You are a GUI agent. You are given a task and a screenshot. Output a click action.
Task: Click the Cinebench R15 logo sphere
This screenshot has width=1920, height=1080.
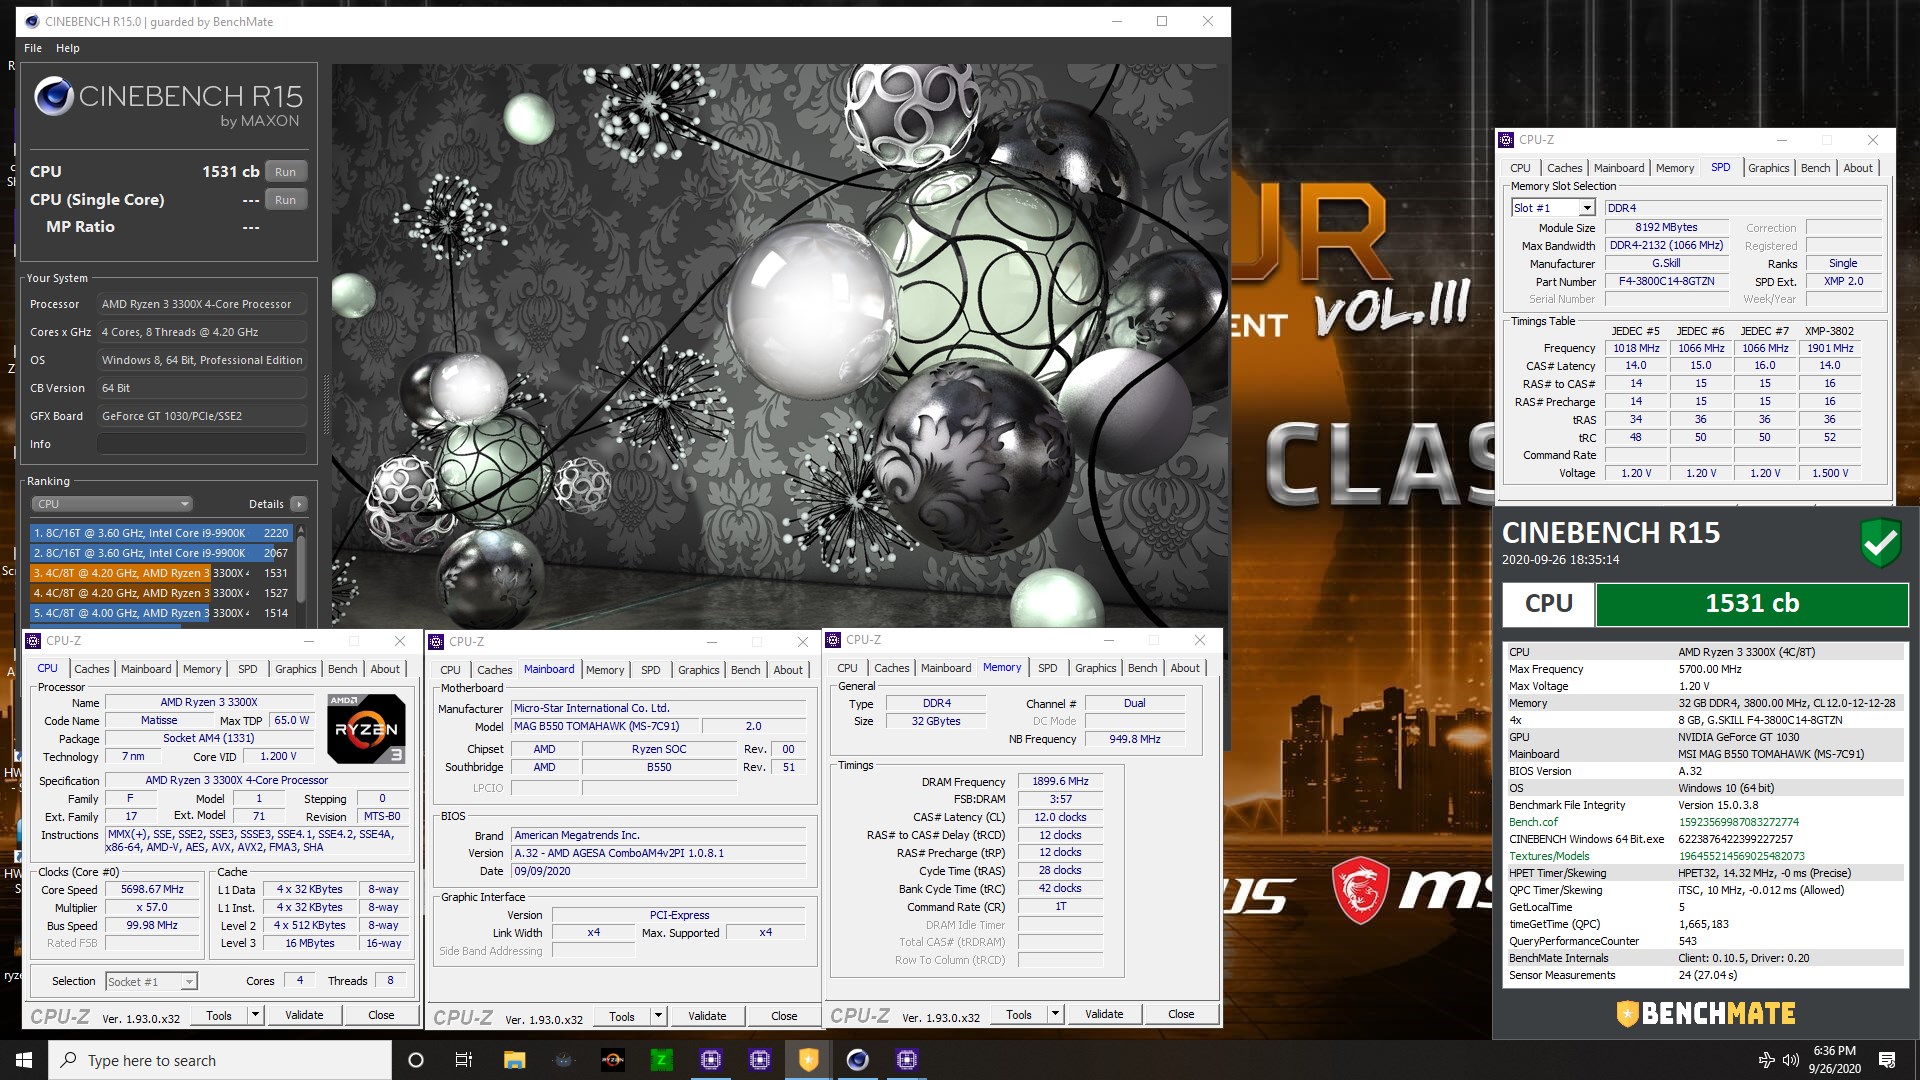coord(54,96)
